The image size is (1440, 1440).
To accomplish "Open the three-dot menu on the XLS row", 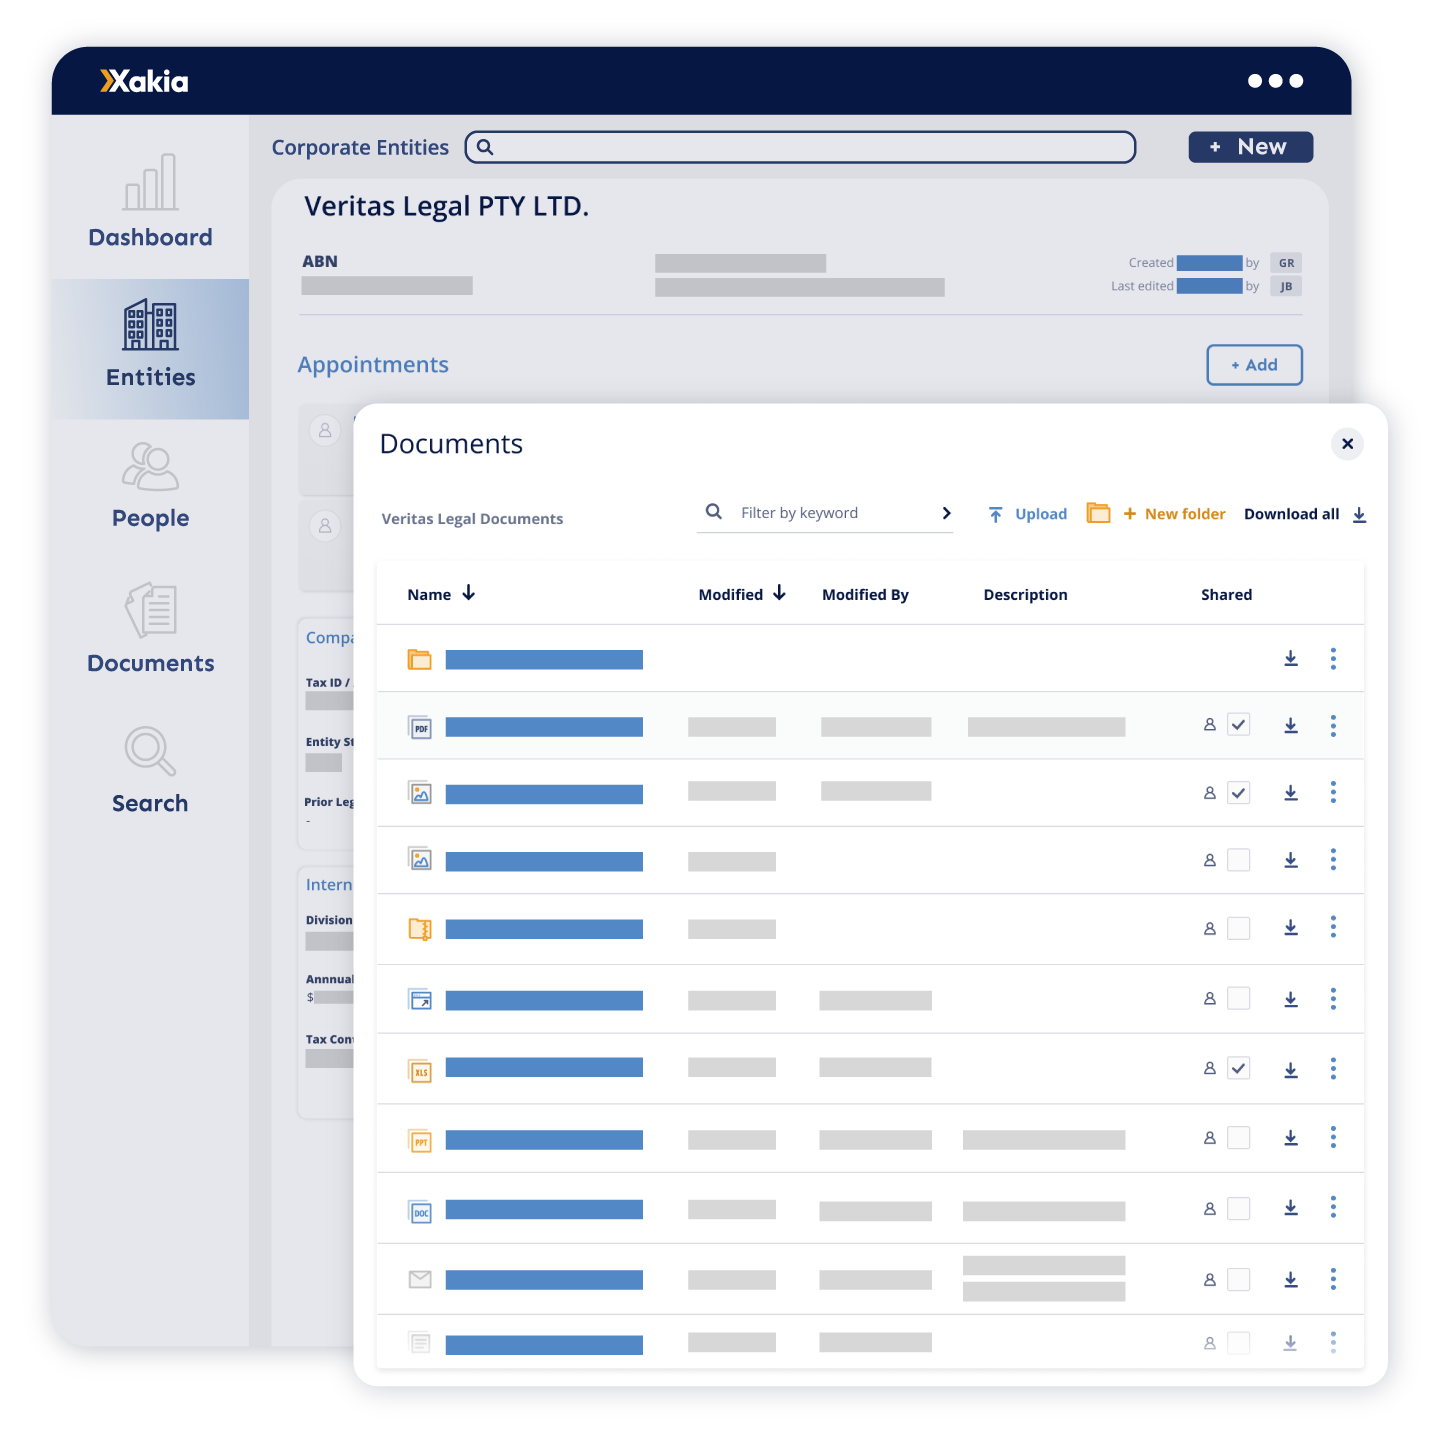I will pyautogui.click(x=1333, y=1068).
